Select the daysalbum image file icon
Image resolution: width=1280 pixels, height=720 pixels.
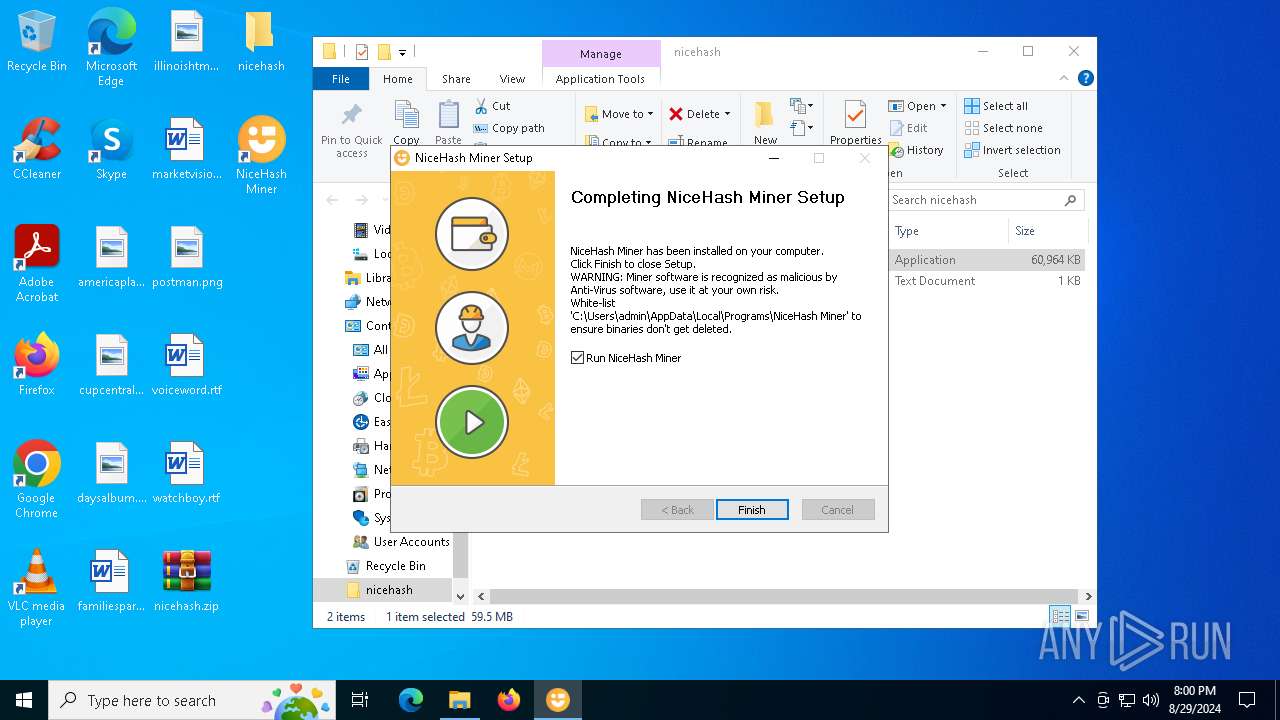click(x=111, y=474)
